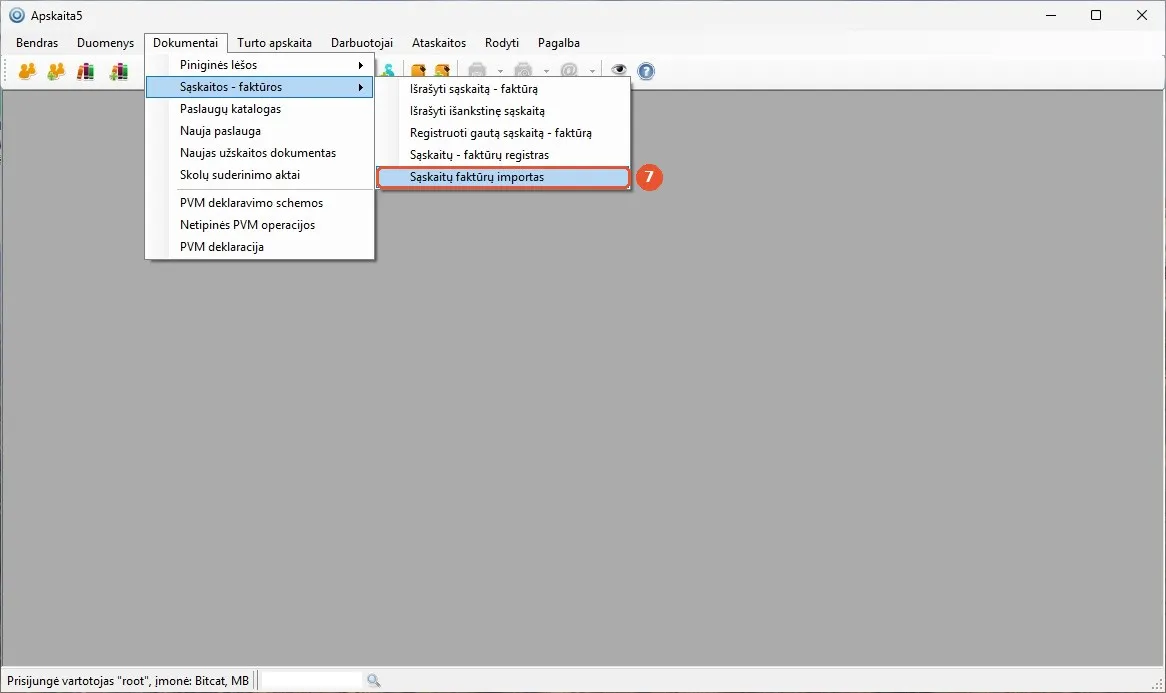This screenshot has height=693, width=1166.
Task: Maximize the Apskaita5 window
Action: coord(1095,15)
